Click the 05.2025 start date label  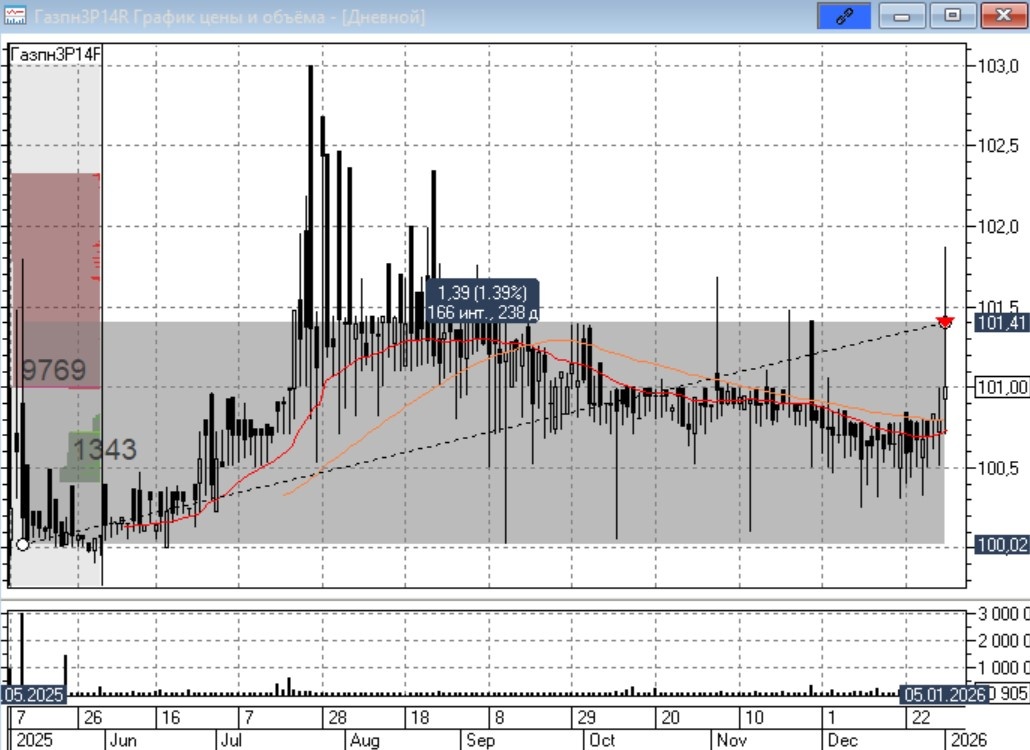(34, 694)
